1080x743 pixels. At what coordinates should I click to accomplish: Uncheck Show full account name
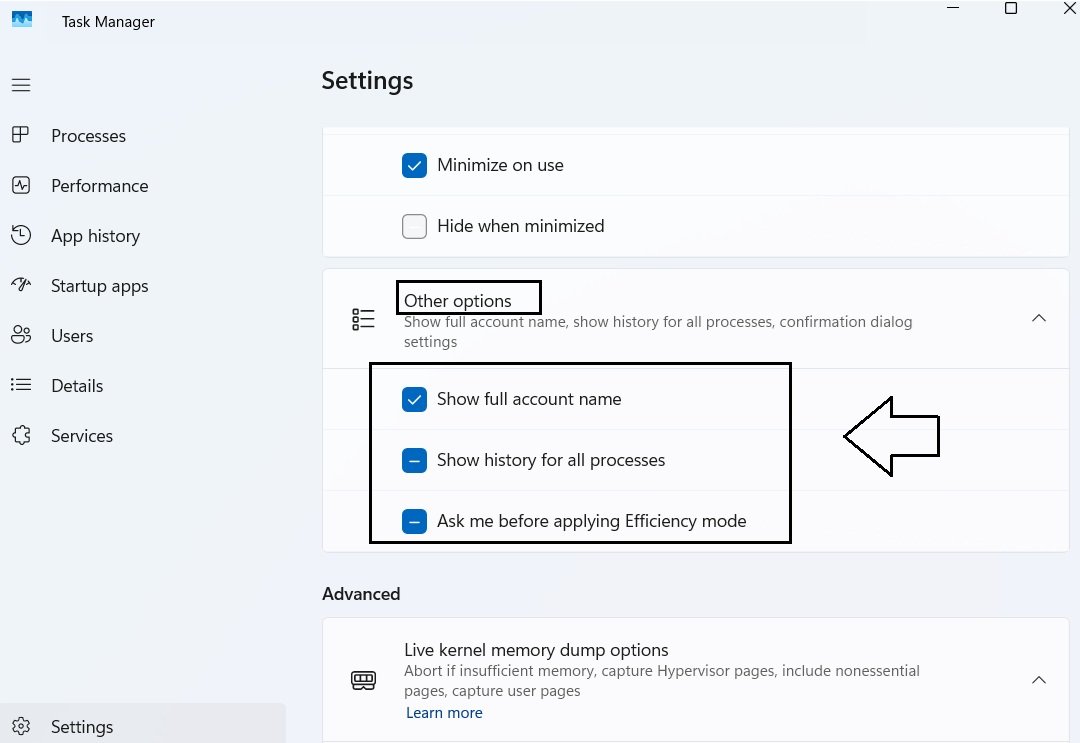(x=414, y=399)
